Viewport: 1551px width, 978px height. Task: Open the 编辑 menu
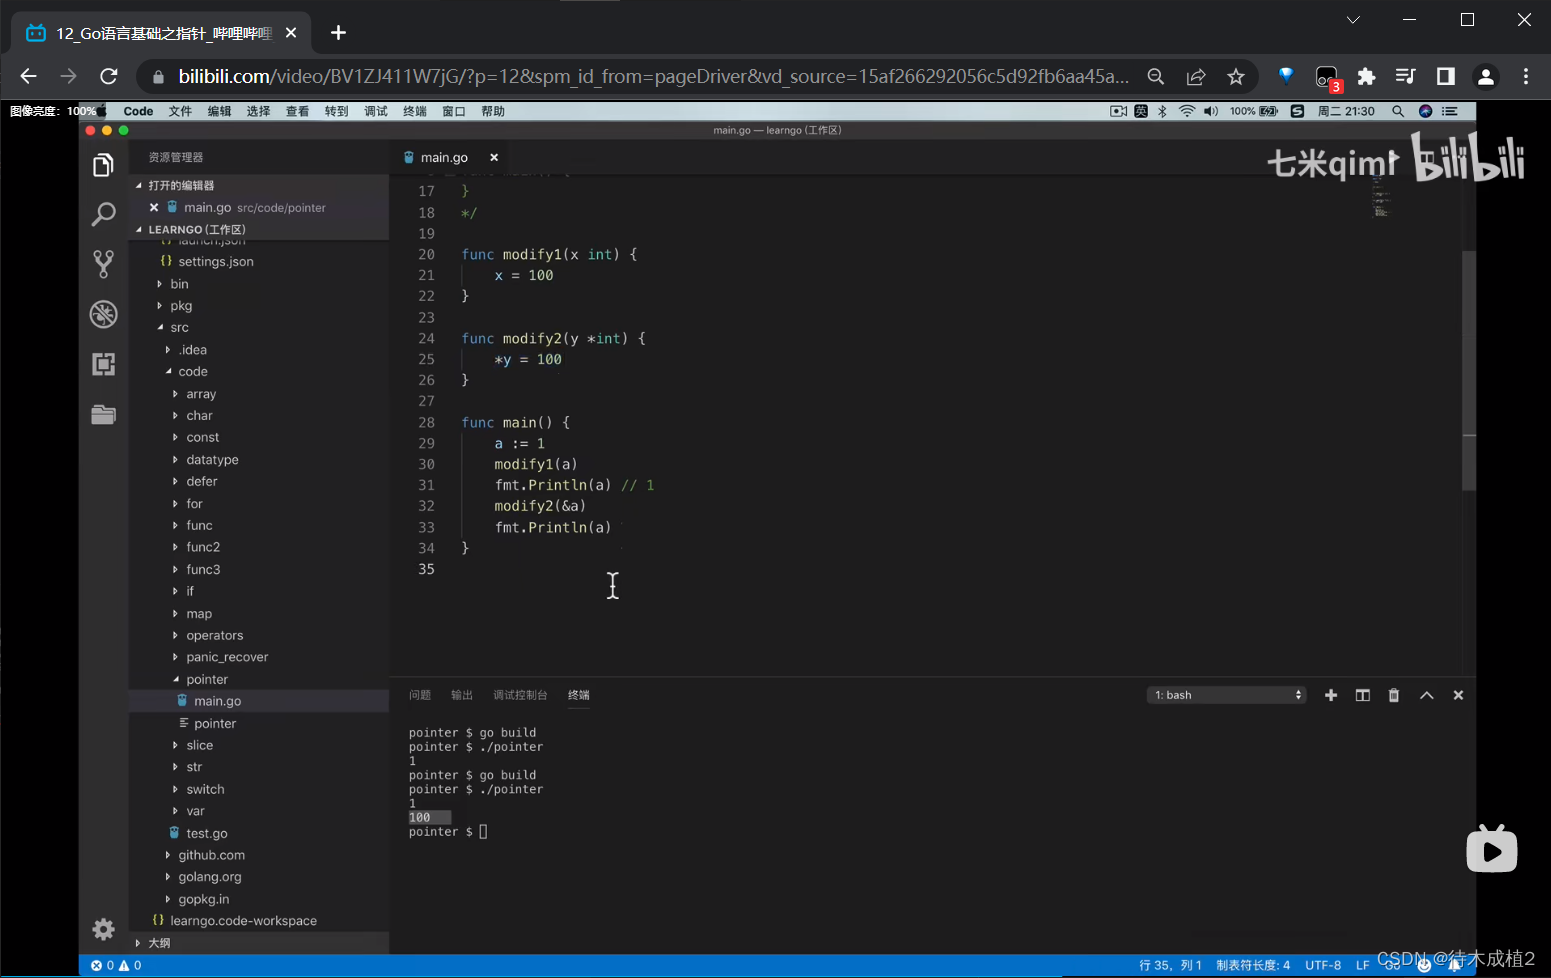[219, 111]
